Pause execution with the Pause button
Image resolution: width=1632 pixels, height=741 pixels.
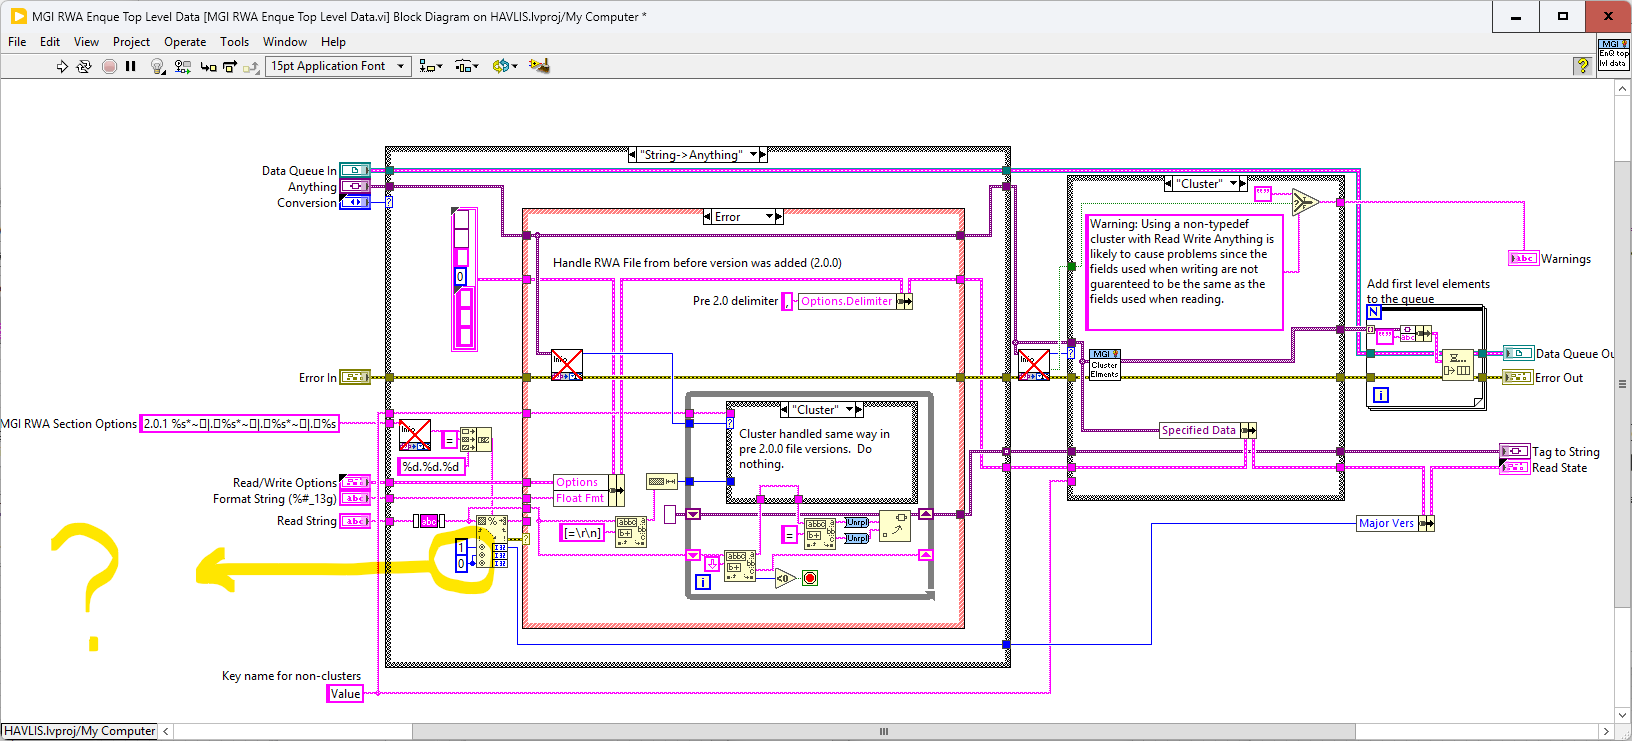tap(131, 66)
